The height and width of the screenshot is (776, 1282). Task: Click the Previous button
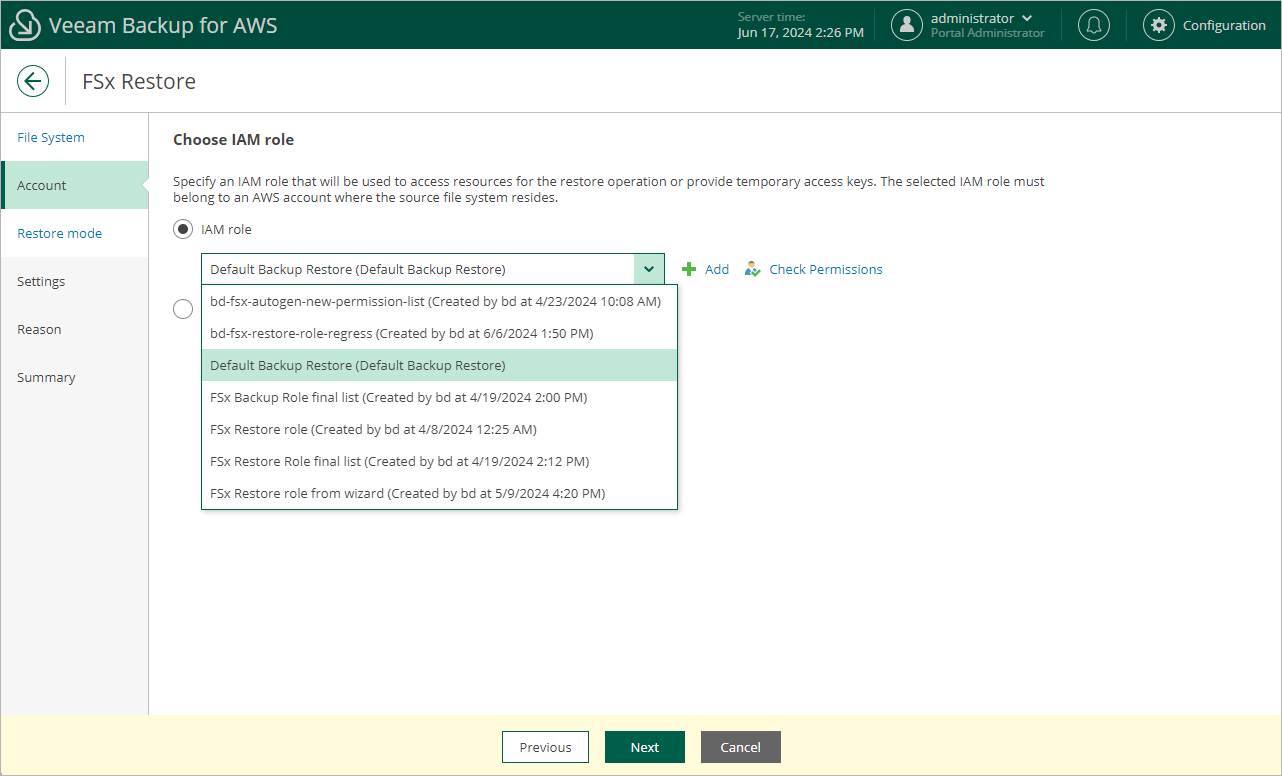tap(546, 747)
